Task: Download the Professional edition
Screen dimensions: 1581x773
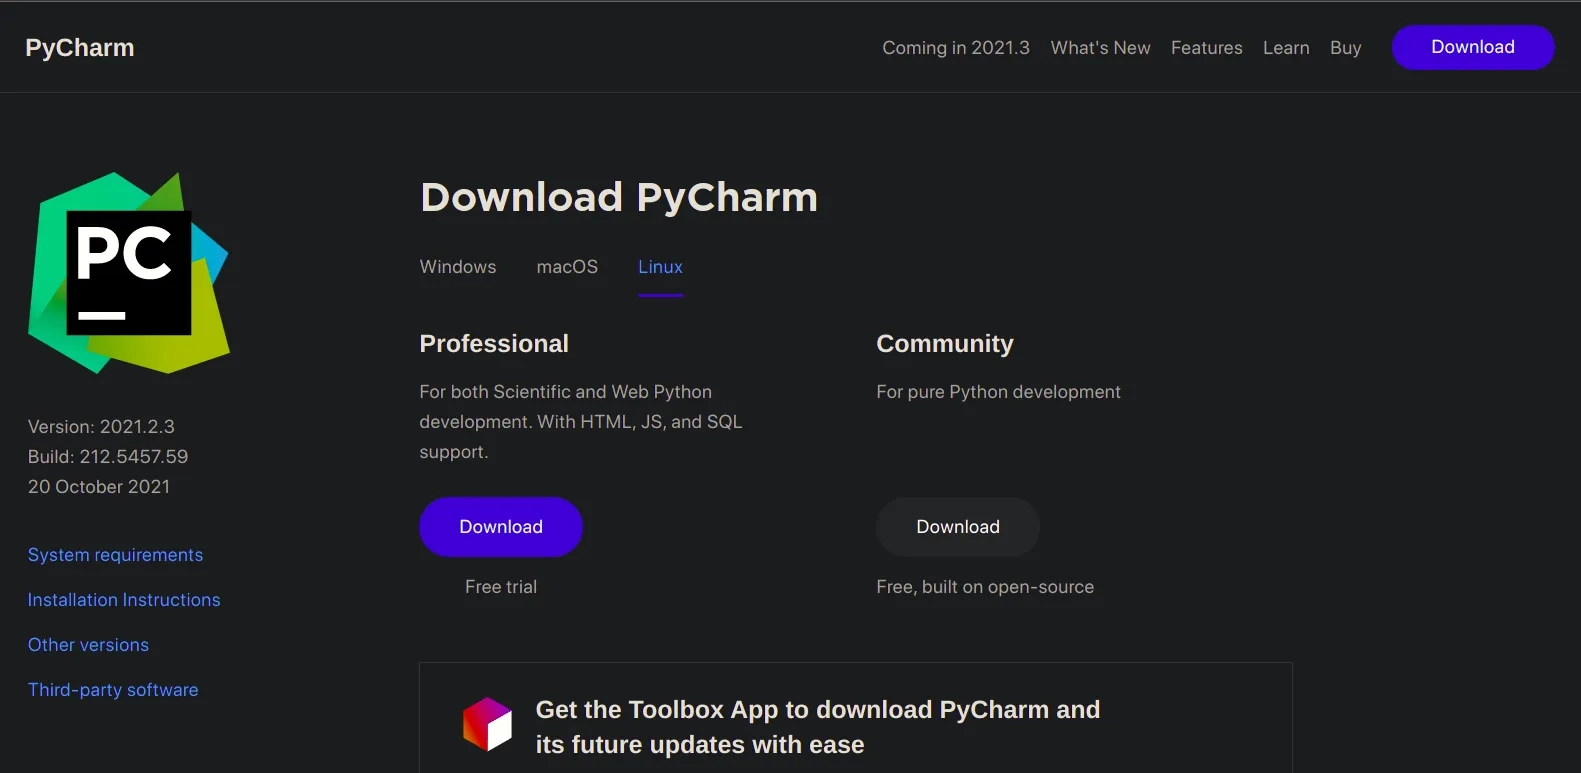Action: 501,527
